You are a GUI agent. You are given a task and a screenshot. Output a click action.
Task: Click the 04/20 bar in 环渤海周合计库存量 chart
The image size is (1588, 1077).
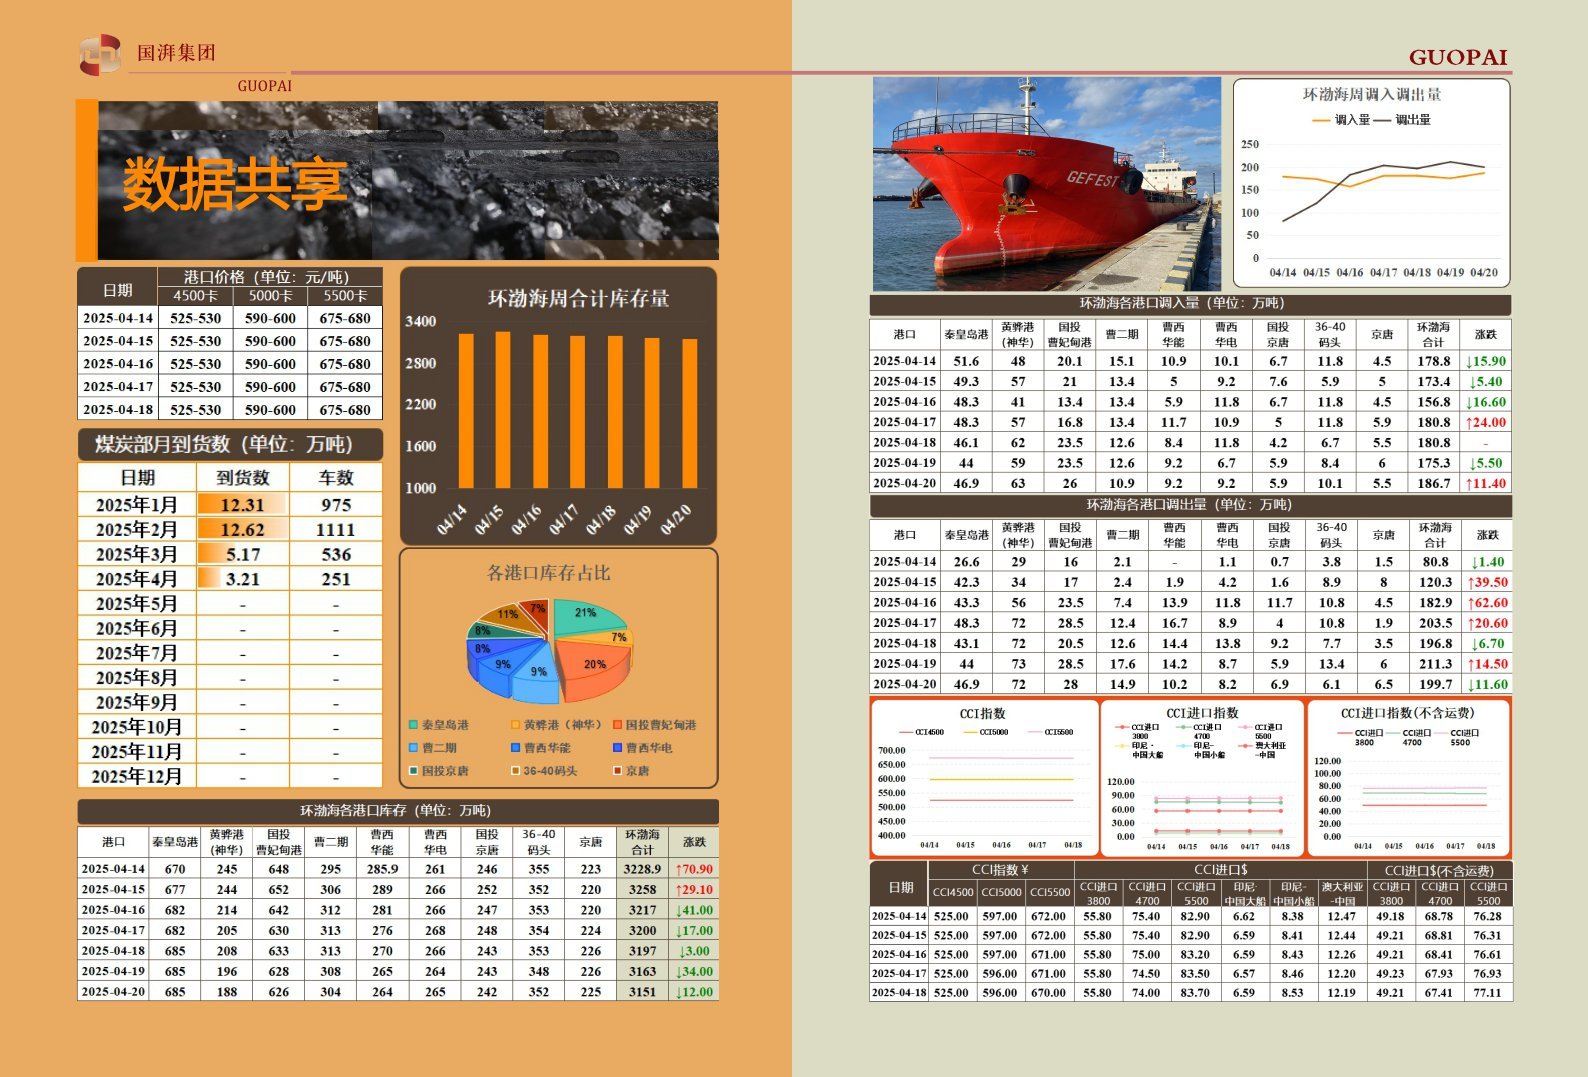690,414
